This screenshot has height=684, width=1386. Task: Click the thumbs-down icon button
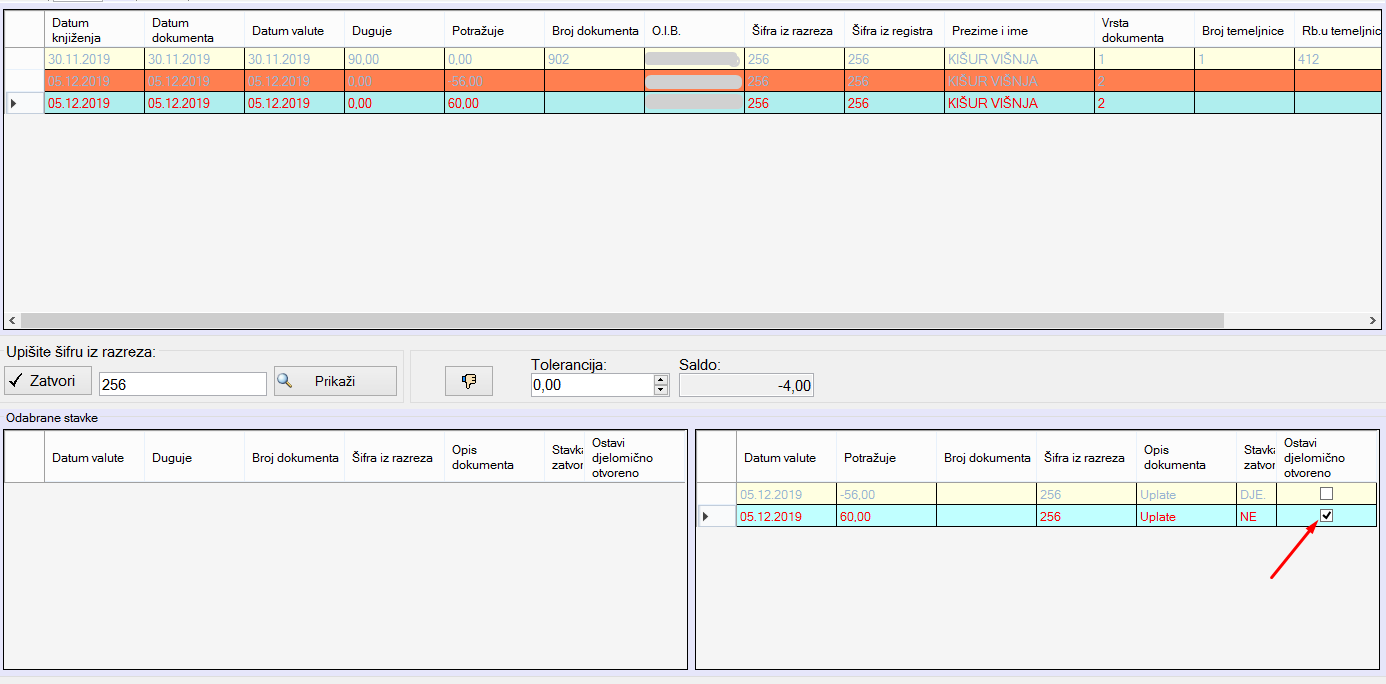(469, 381)
